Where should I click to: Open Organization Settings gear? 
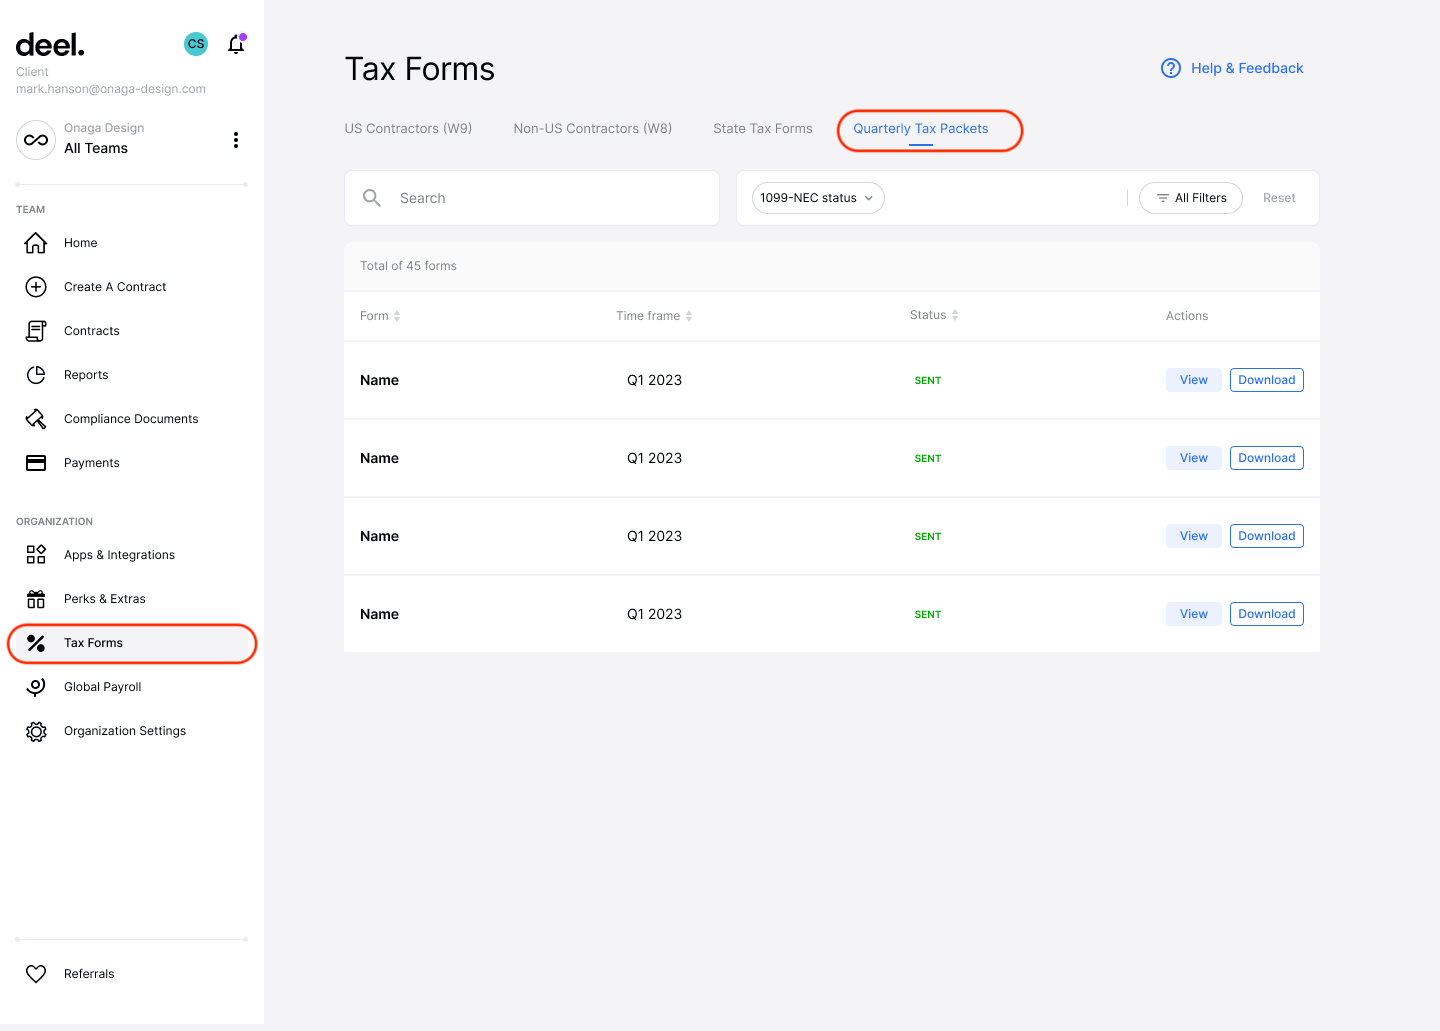[36, 731]
